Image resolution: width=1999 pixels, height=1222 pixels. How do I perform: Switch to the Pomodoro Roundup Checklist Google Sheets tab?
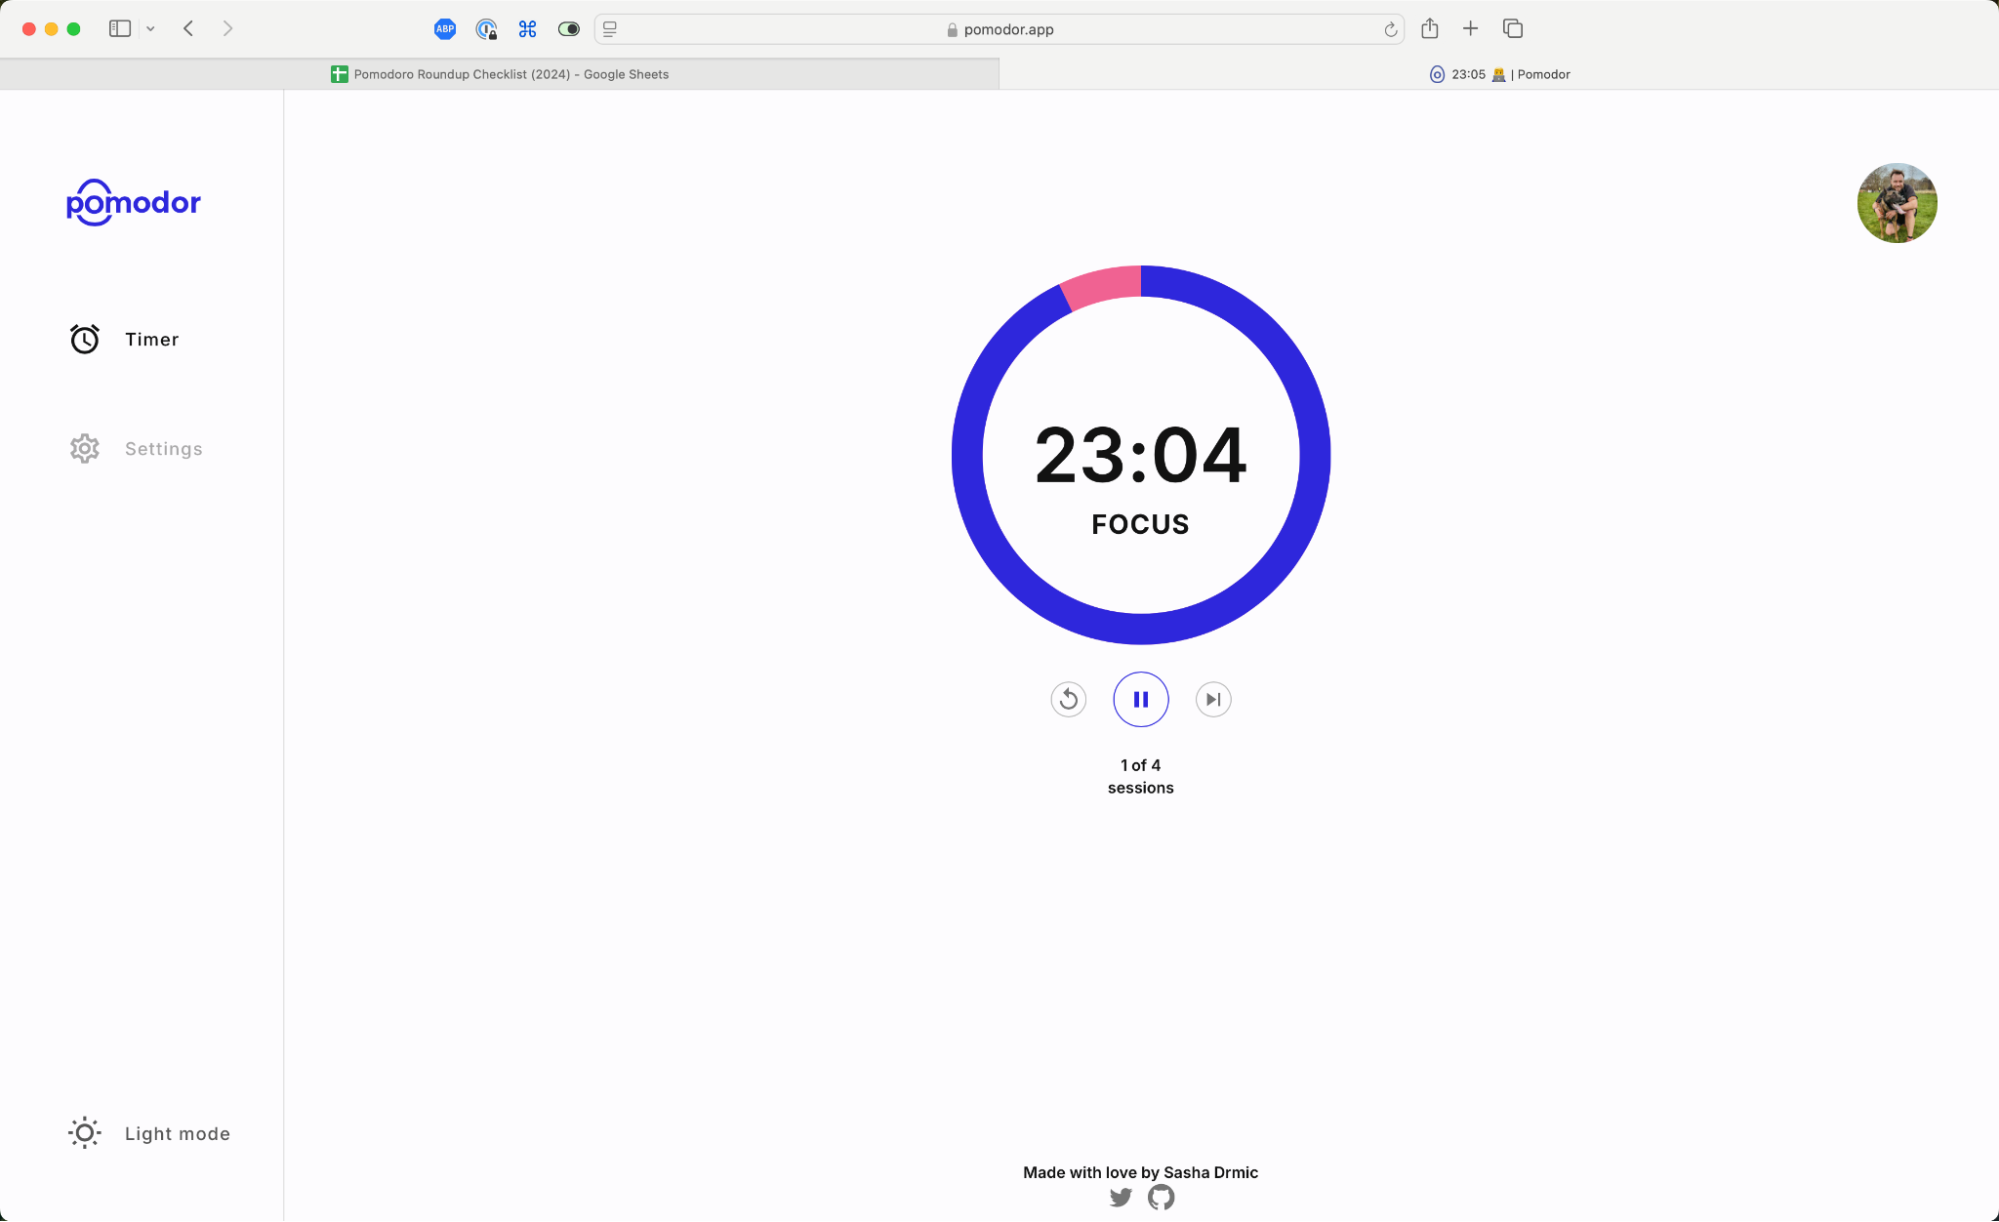pyautogui.click(x=500, y=74)
